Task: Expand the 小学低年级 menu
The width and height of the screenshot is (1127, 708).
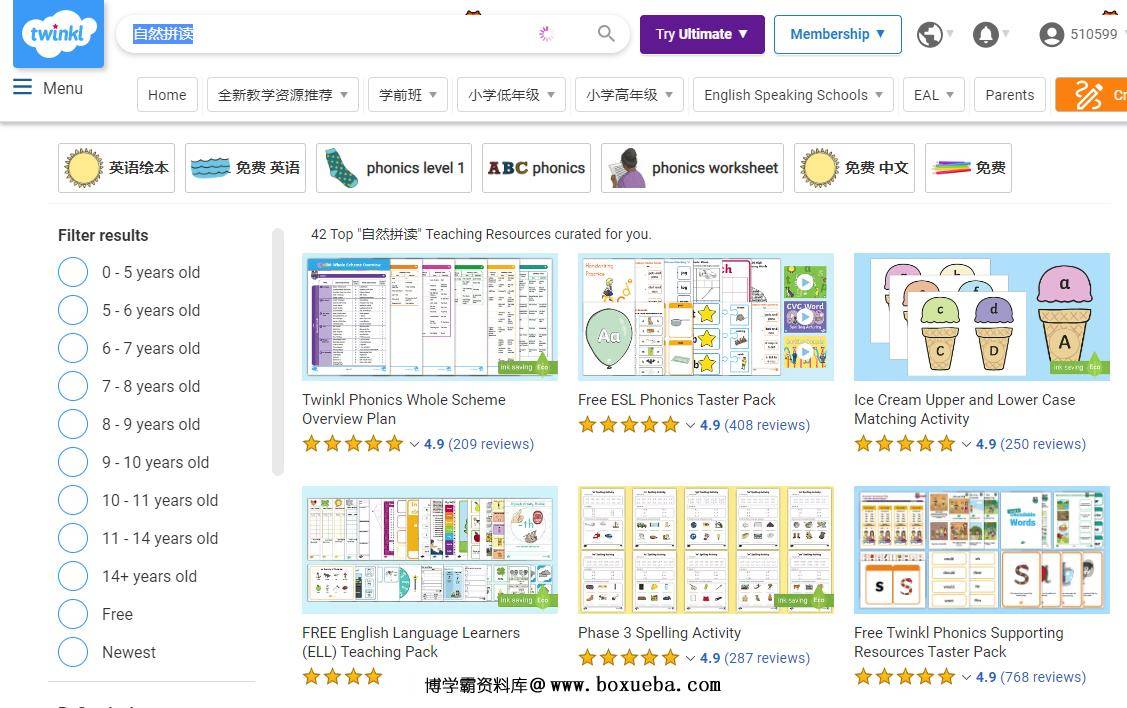Action: point(511,95)
